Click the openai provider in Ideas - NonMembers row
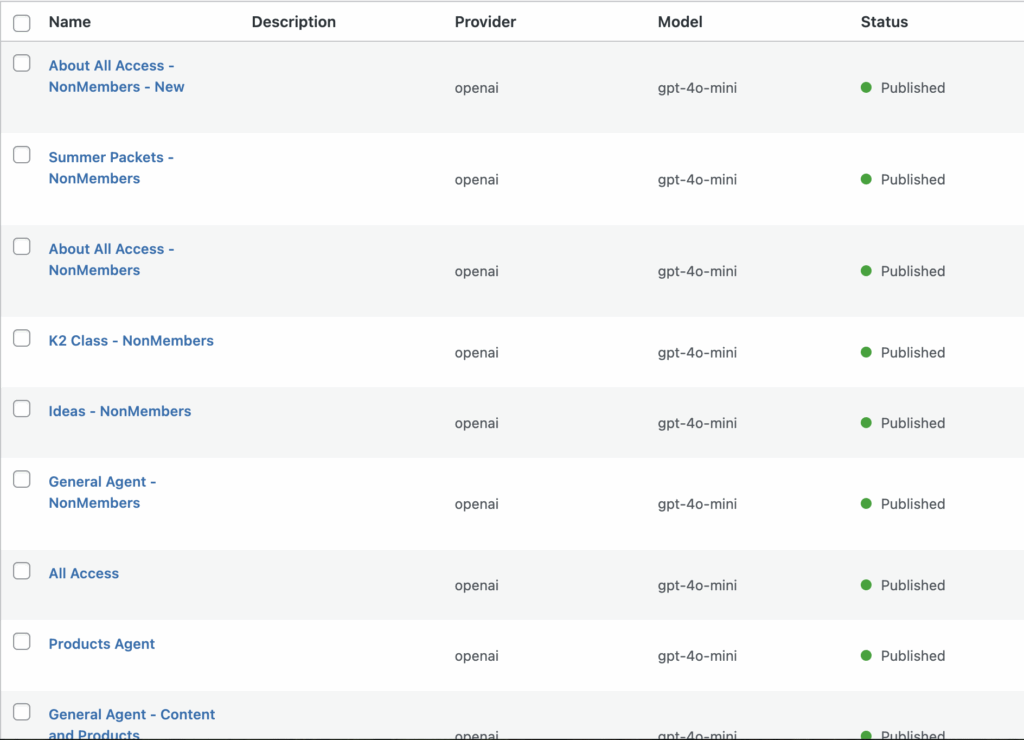 coord(477,423)
